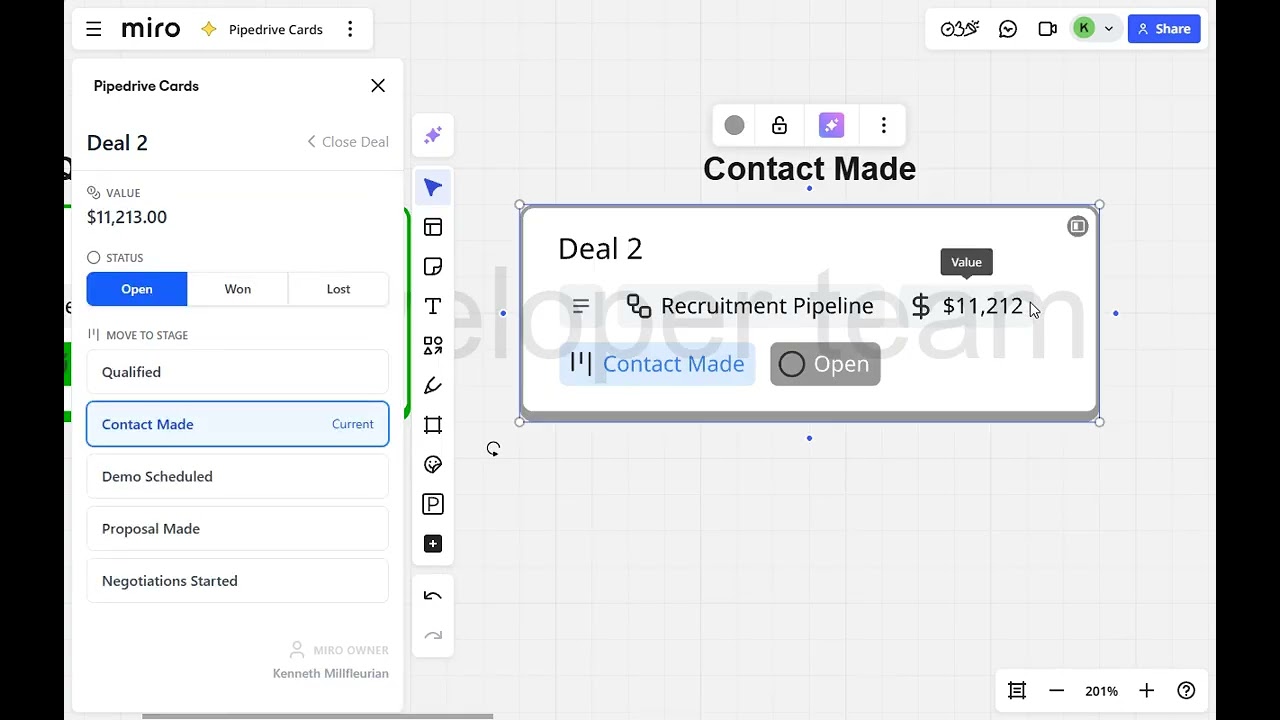Image resolution: width=1280 pixels, height=720 pixels.
Task: Open board options three-dot menu
Action: [350, 29]
